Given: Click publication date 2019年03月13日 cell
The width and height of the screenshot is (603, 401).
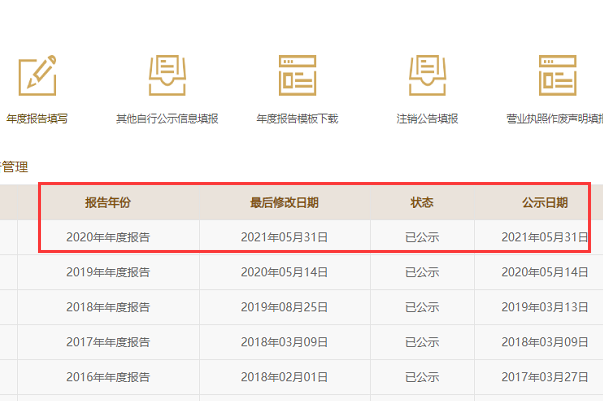Looking at the screenshot, I should point(545,307).
